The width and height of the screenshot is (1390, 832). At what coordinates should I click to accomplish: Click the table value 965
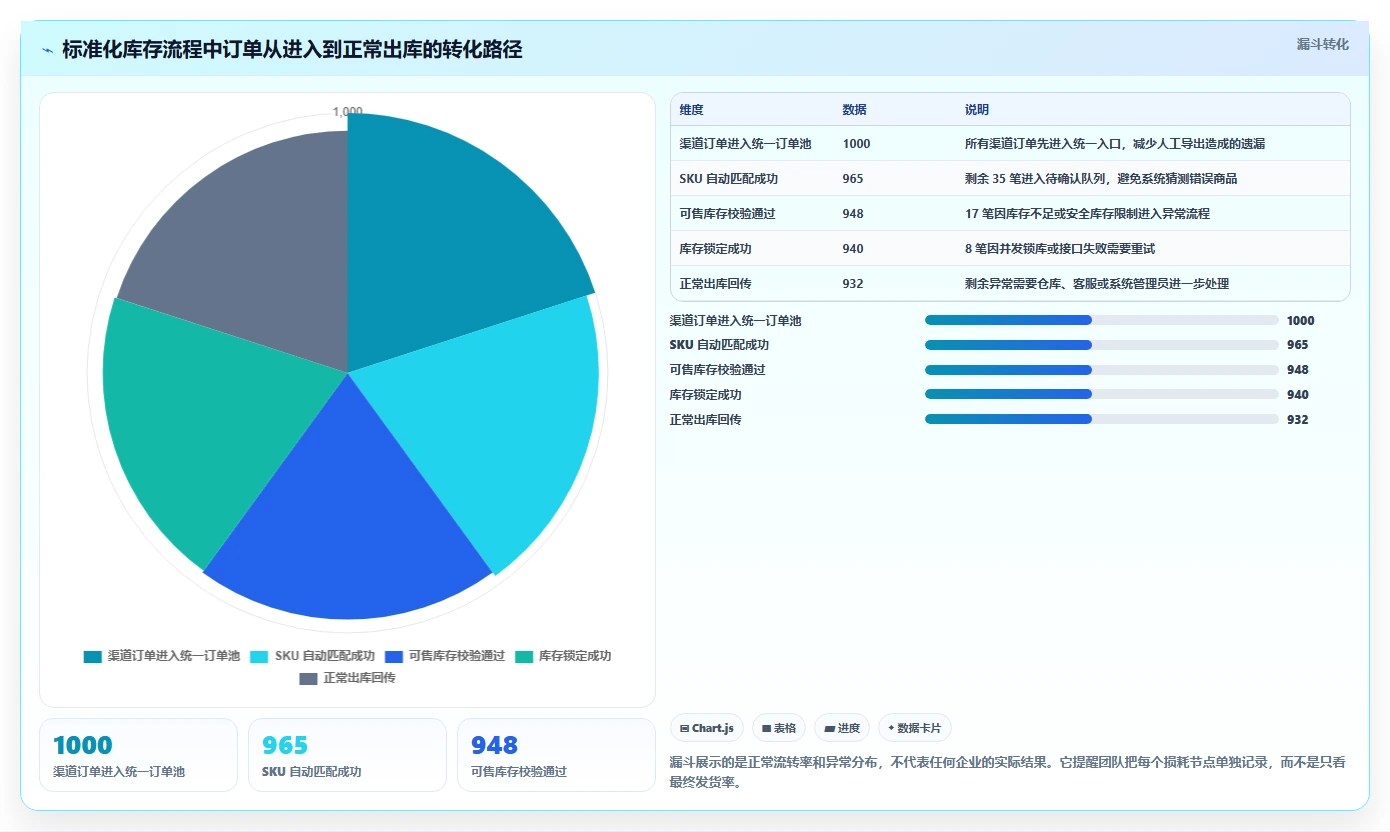(x=852, y=179)
